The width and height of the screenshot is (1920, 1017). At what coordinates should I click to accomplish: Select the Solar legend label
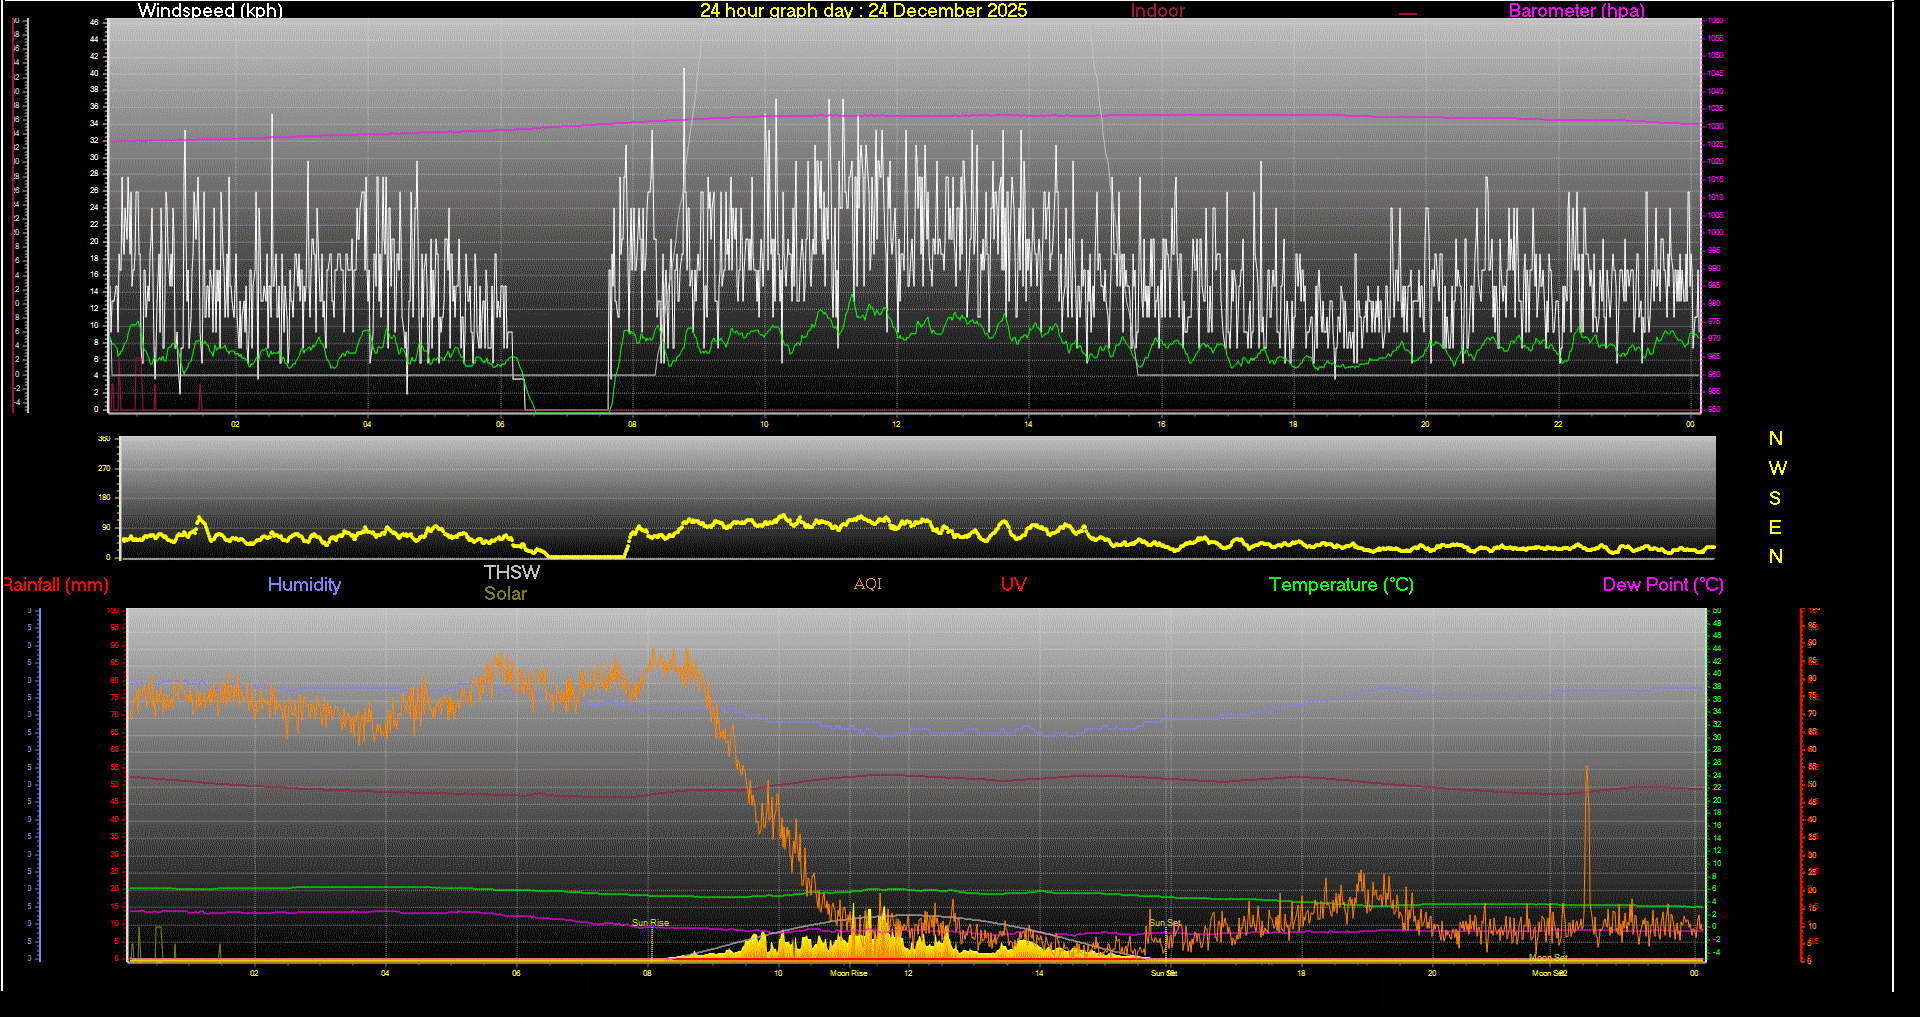point(505,594)
